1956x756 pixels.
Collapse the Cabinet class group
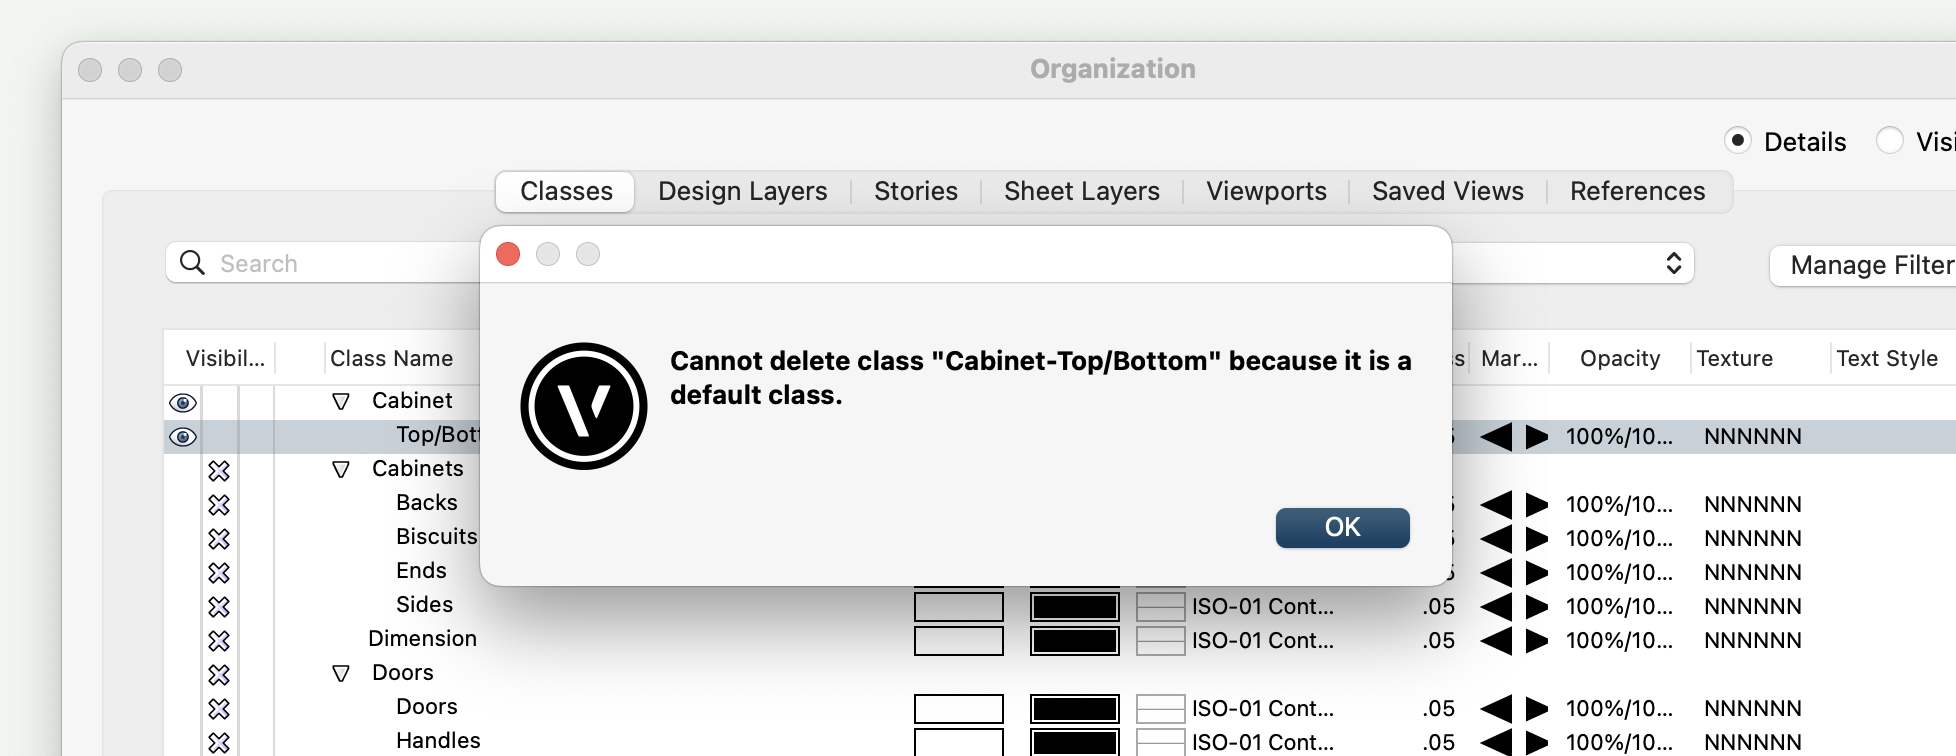click(x=341, y=401)
